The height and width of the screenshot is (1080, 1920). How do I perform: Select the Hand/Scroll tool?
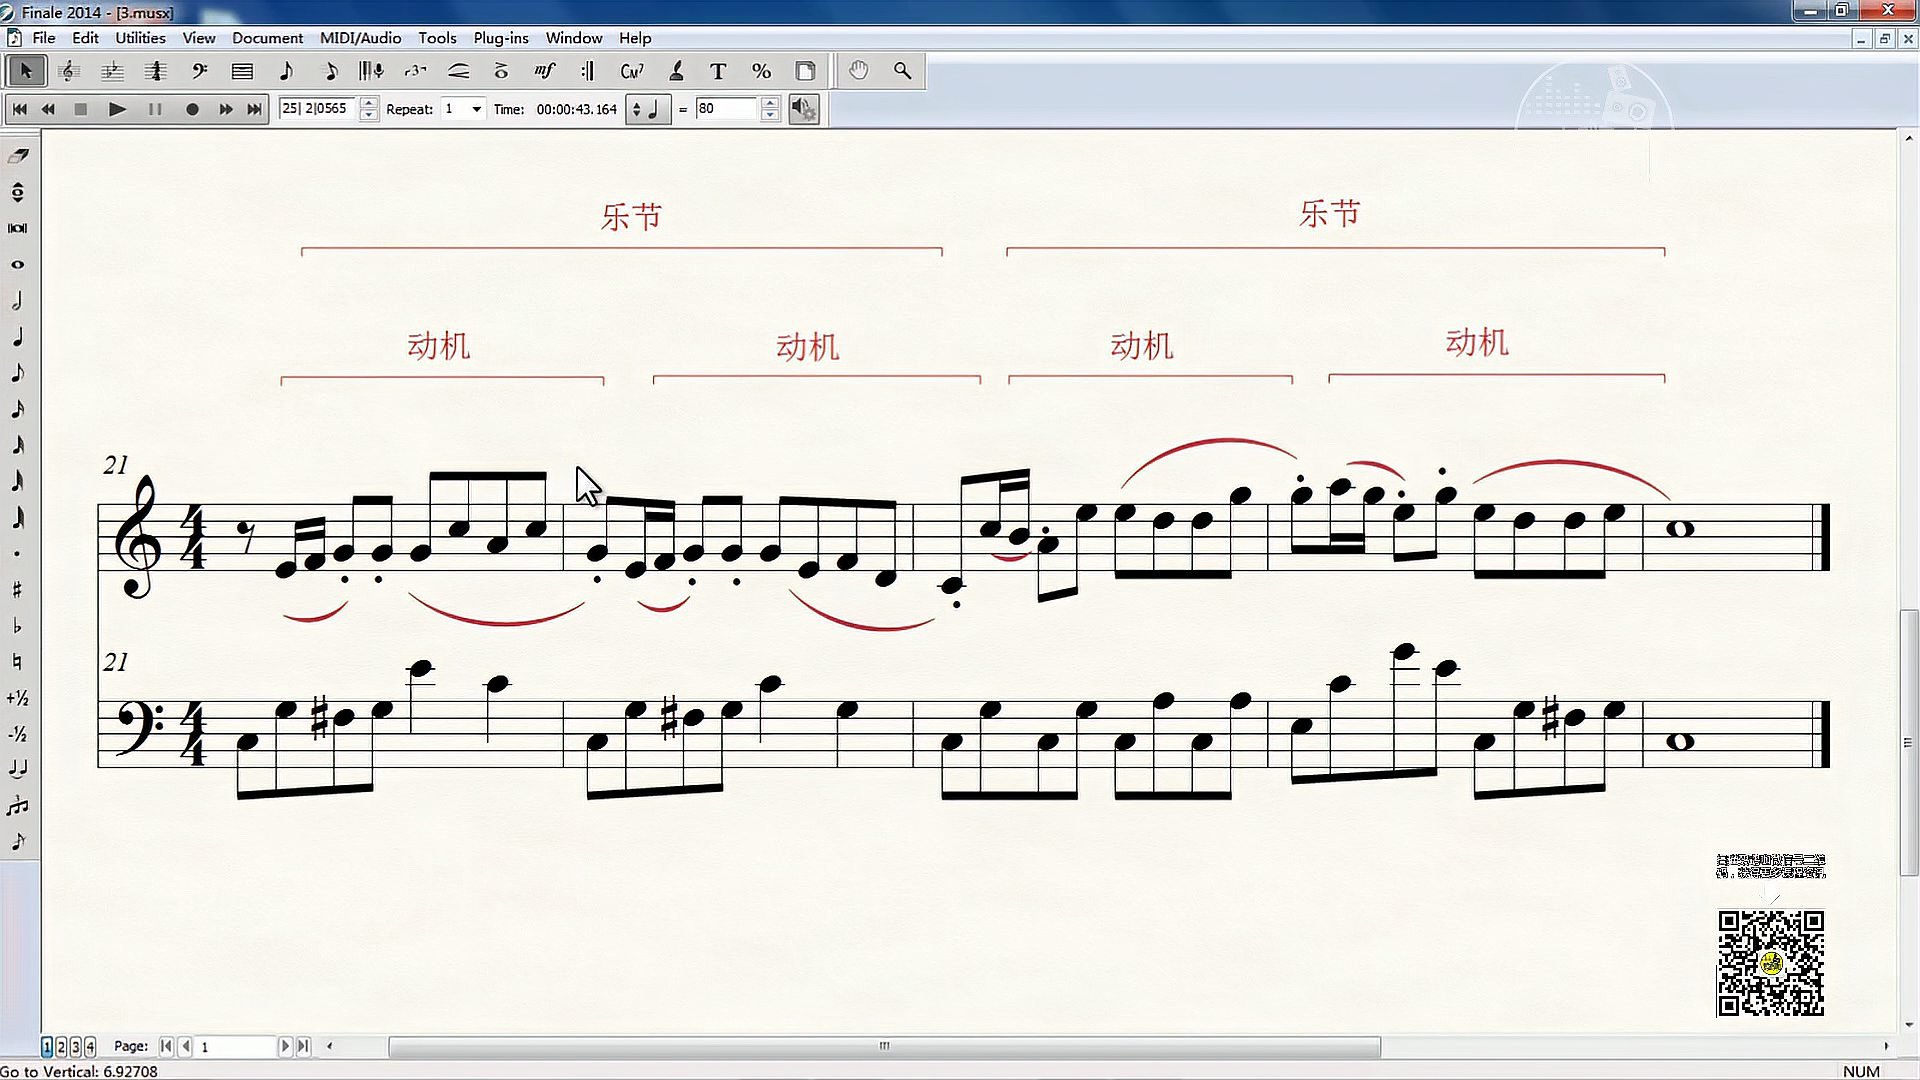pyautogui.click(x=858, y=71)
